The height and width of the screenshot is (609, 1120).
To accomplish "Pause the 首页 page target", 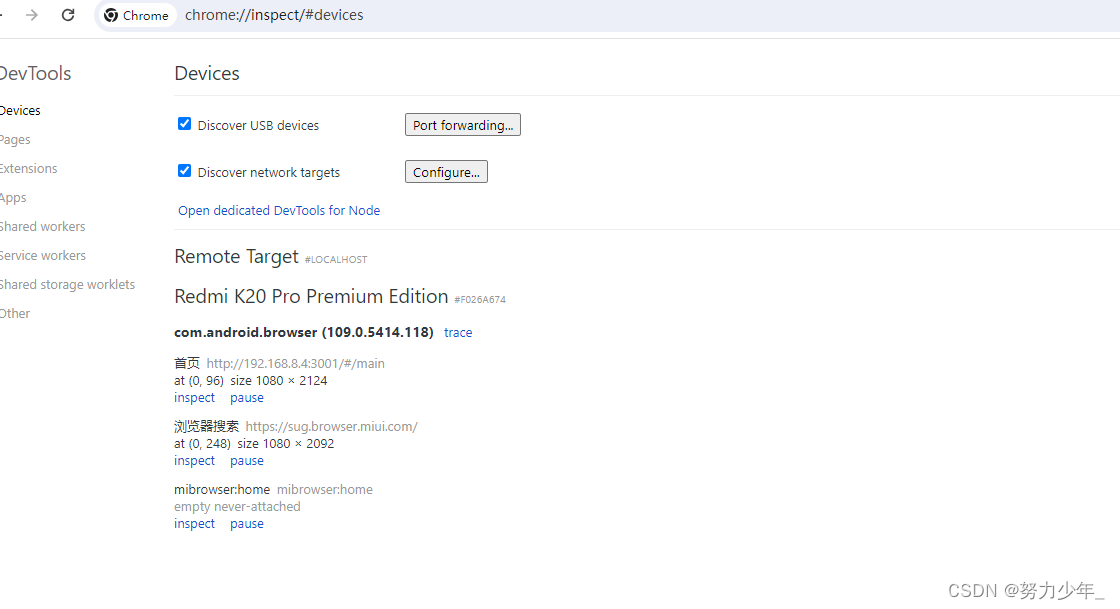I will (246, 398).
